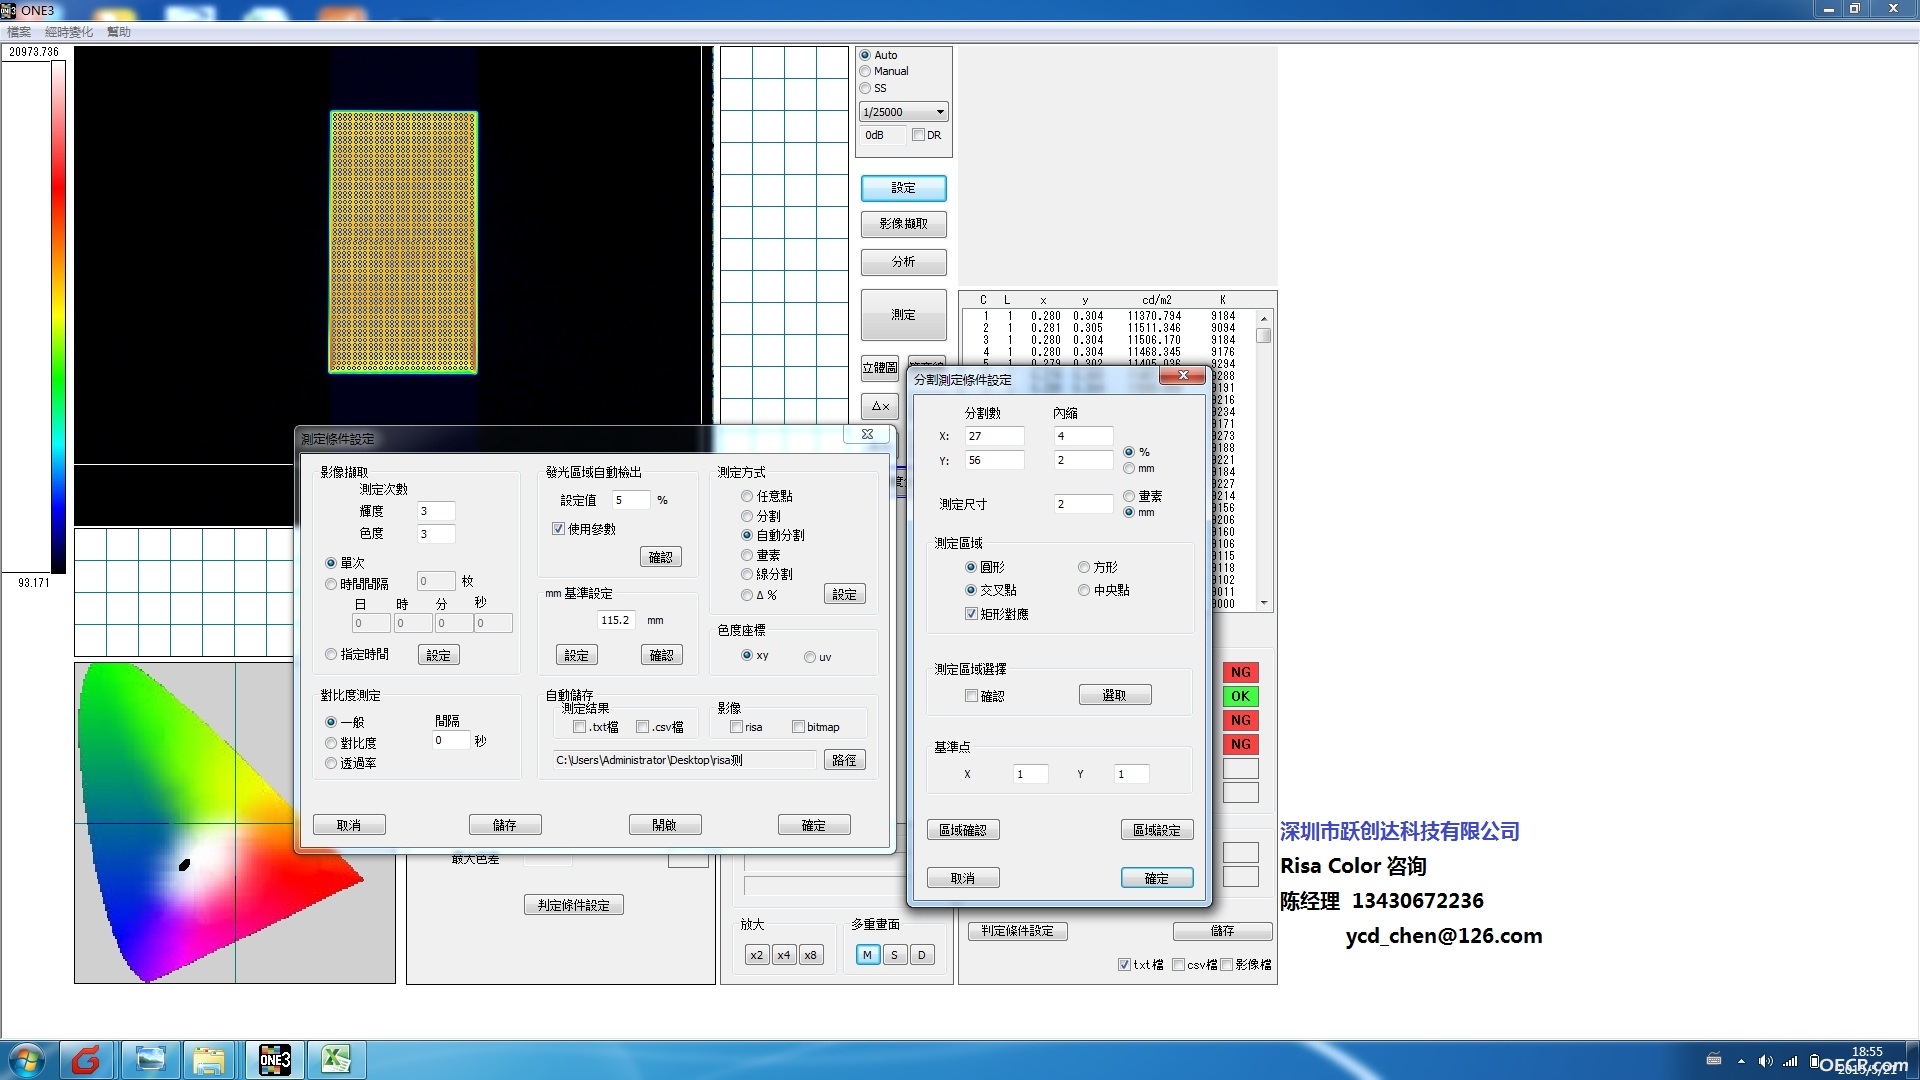Toggle the DR checkbox
The height and width of the screenshot is (1080, 1920).
(919, 135)
